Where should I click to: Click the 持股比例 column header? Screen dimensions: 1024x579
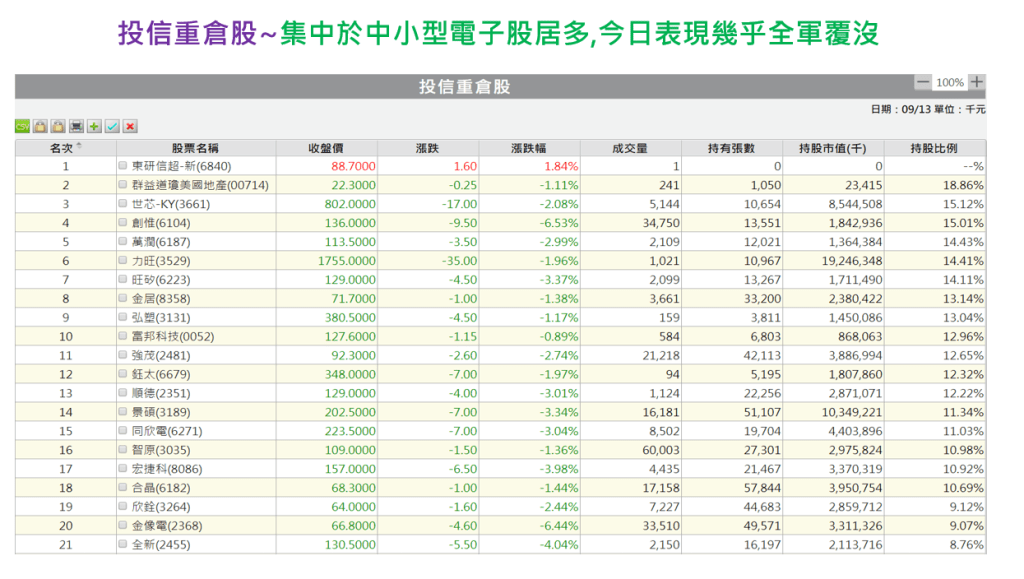tap(934, 148)
